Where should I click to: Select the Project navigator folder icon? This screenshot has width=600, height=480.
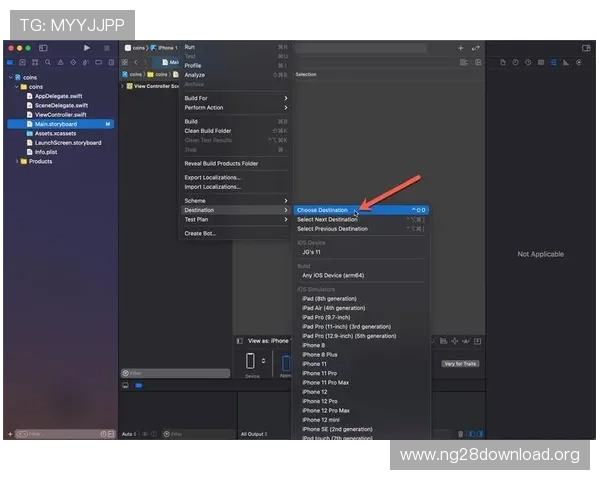point(12,62)
